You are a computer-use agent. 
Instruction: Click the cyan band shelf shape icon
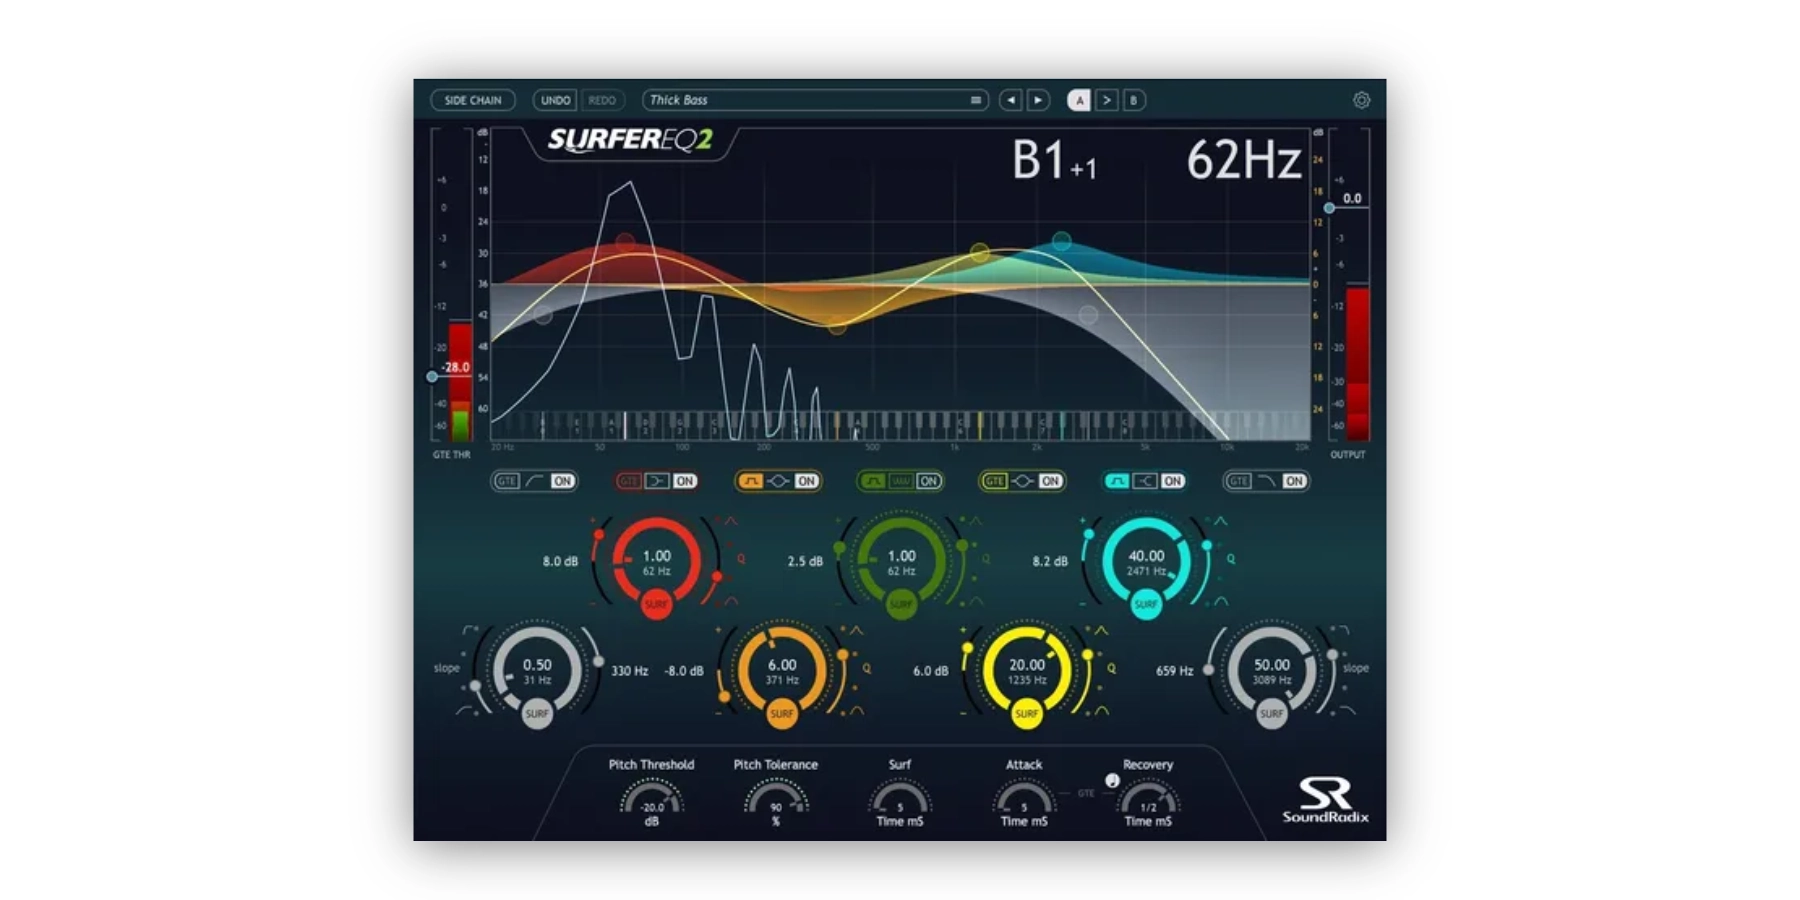pos(1144,481)
